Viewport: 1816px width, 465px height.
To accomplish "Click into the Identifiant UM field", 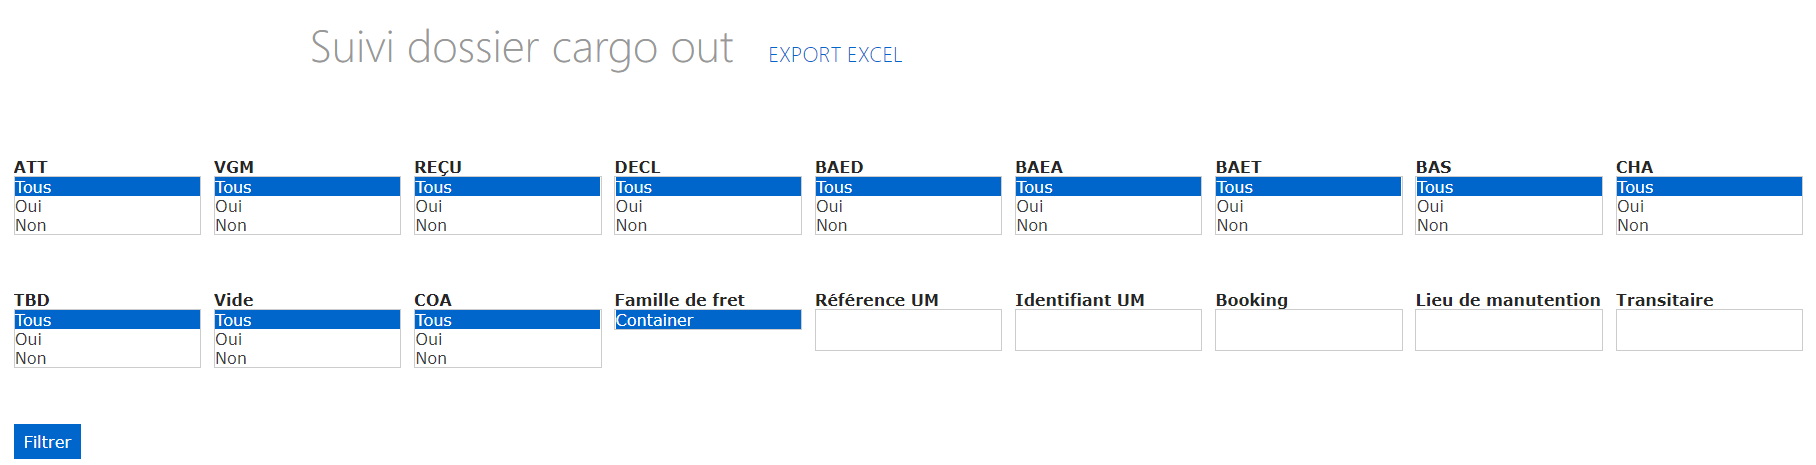I will point(1108,330).
